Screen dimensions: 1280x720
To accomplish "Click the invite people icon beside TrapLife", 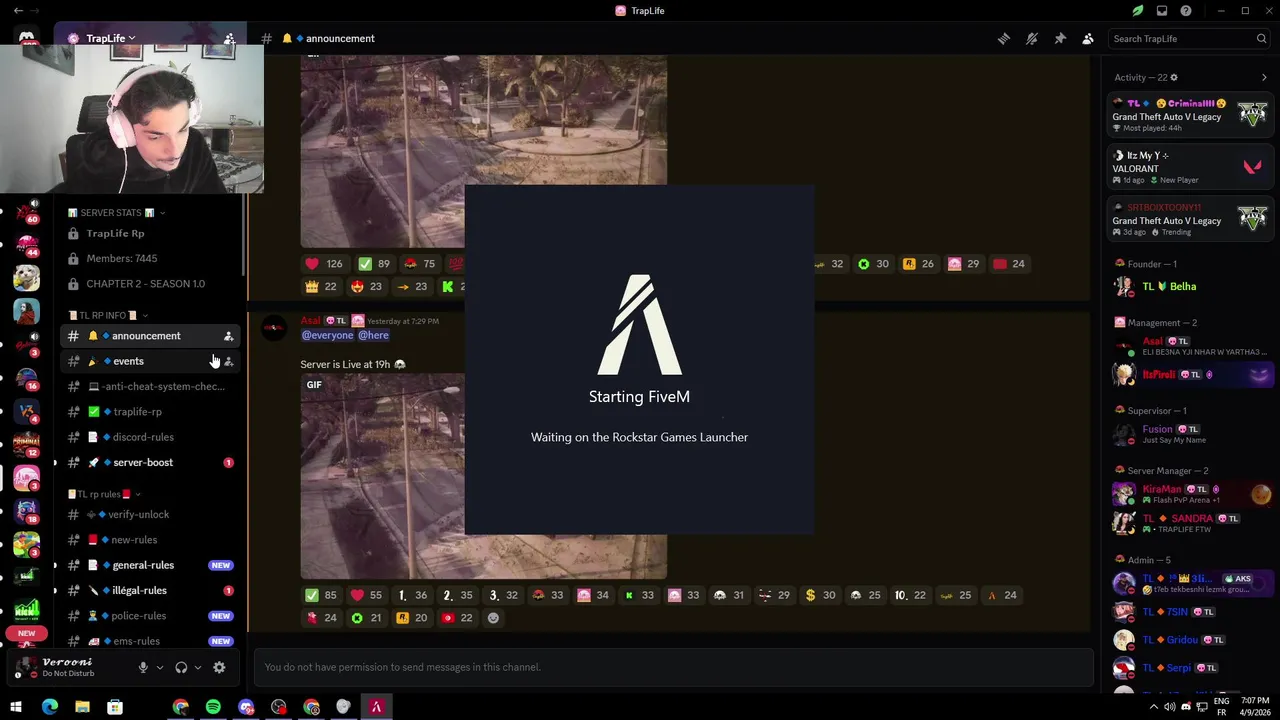I will [229, 38].
